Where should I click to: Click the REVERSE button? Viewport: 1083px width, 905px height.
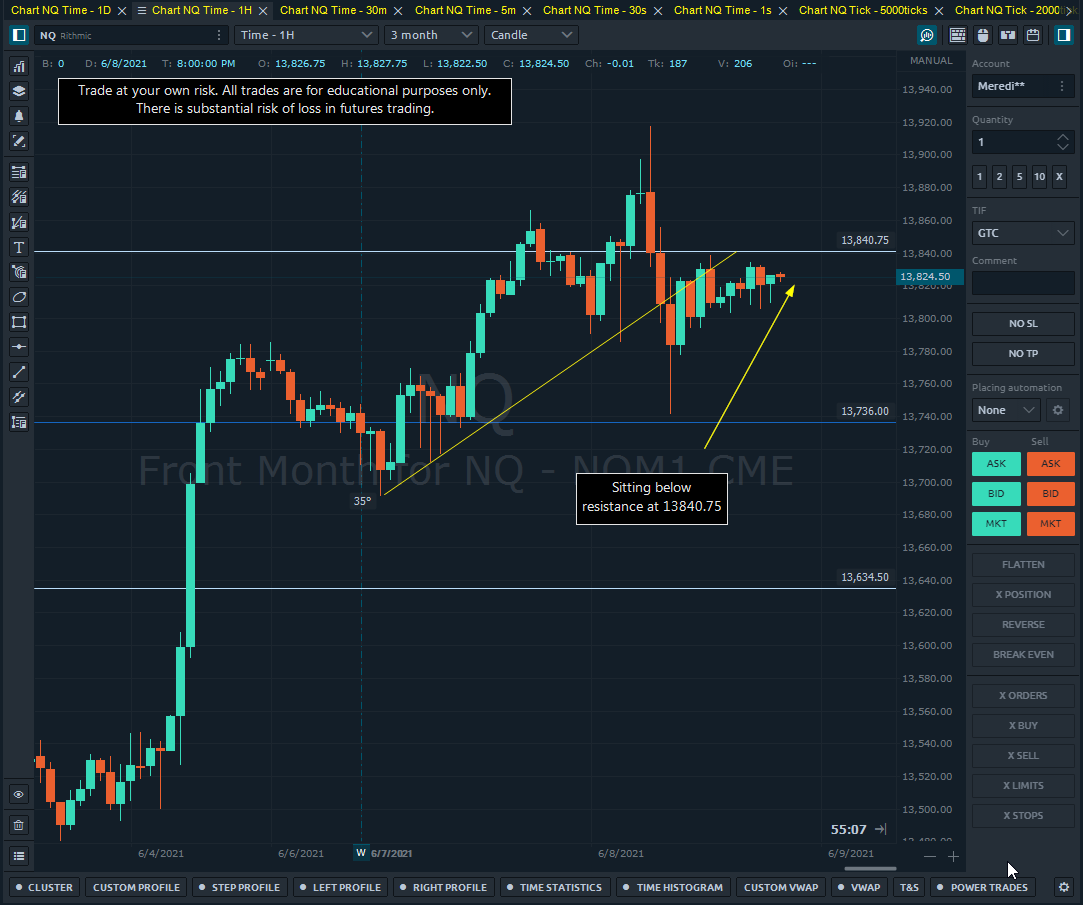(x=1023, y=625)
